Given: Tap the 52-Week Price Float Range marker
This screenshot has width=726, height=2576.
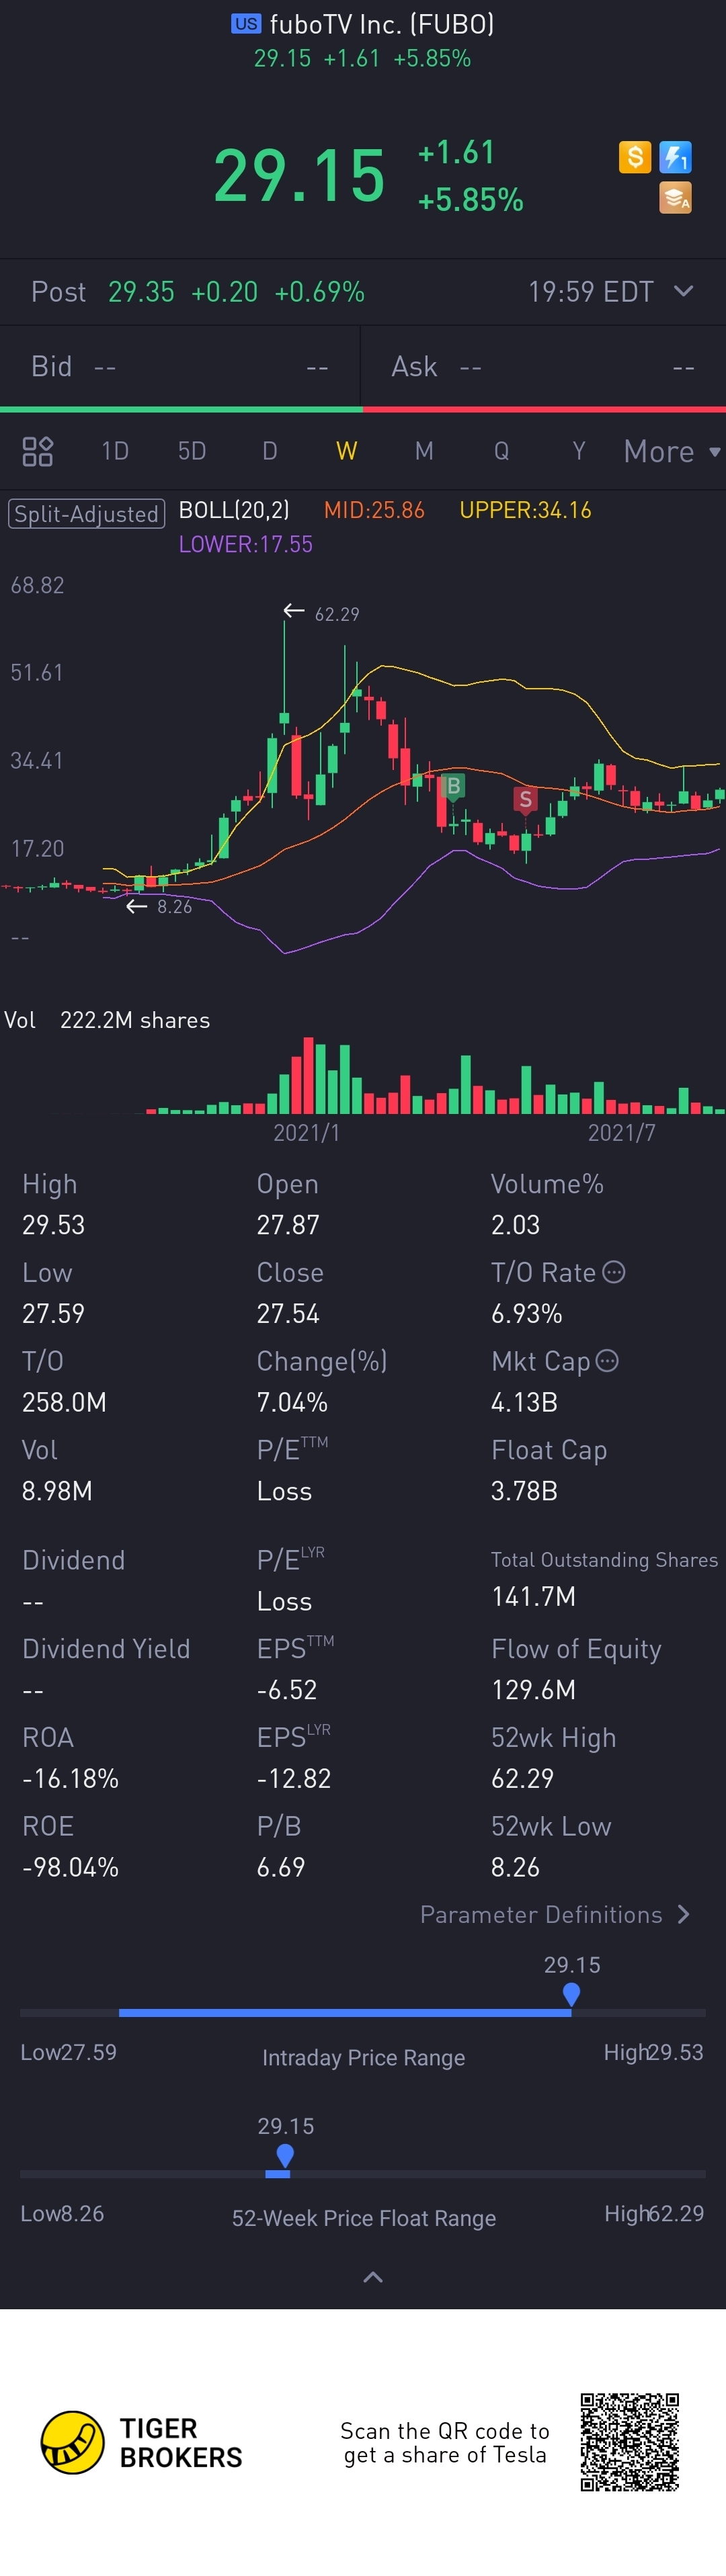Looking at the screenshot, I should coord(285,2156).
